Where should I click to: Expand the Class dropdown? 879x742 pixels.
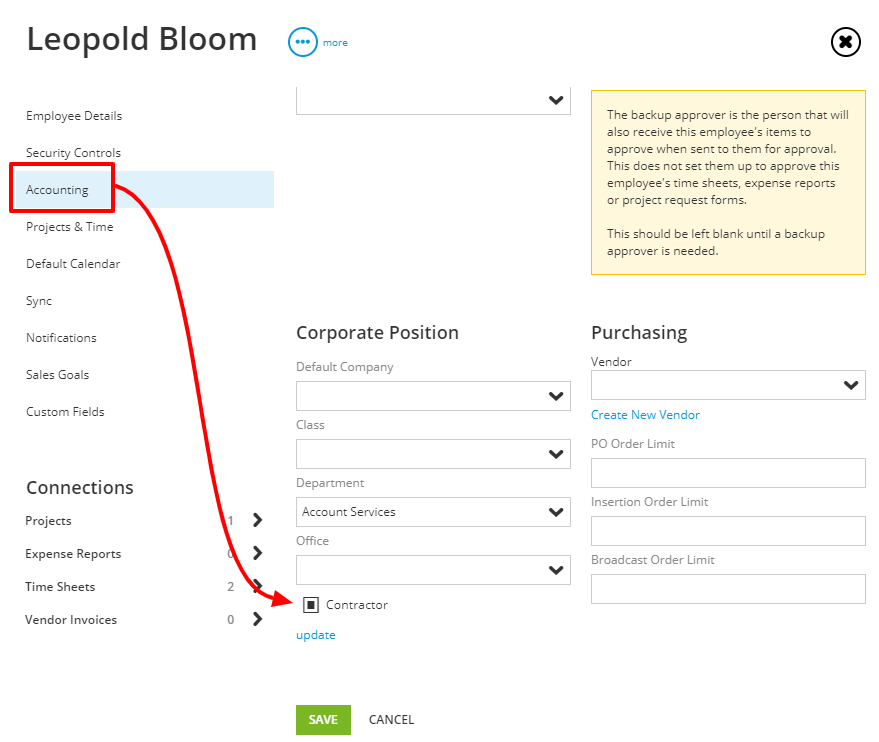click(x=433, y=454)
